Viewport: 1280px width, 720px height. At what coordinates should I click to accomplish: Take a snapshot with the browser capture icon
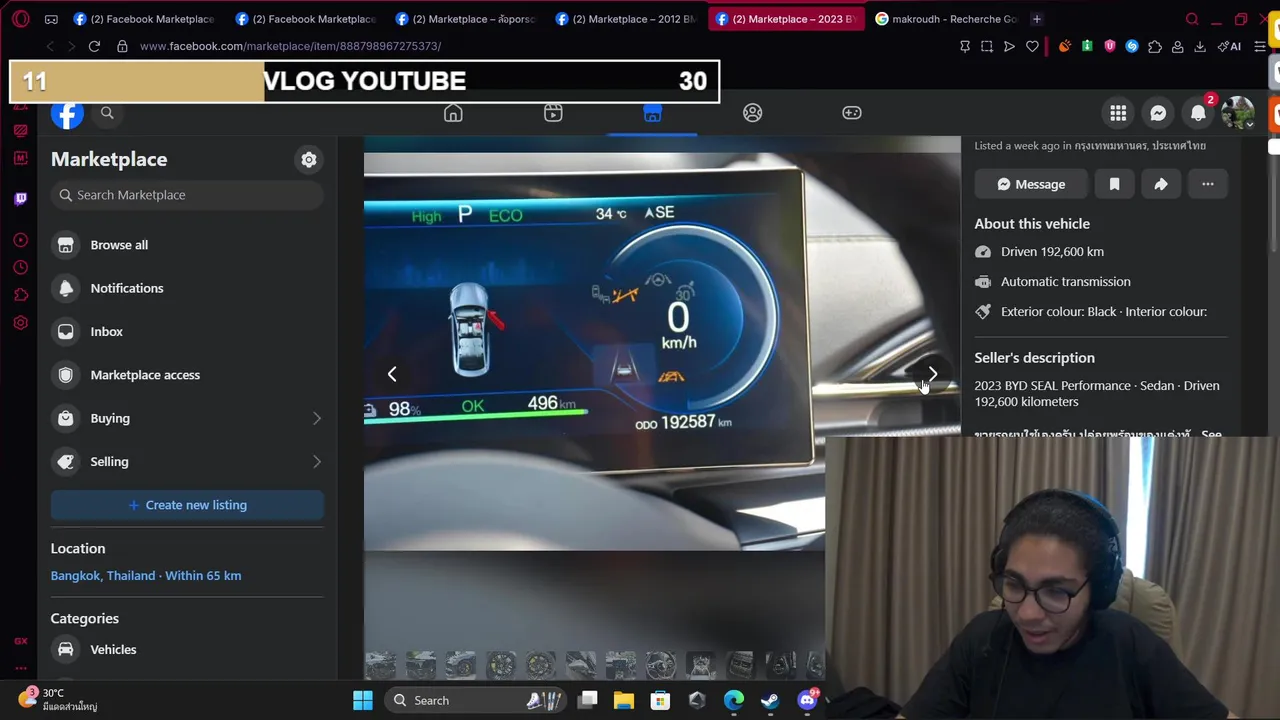click(987, 46)
